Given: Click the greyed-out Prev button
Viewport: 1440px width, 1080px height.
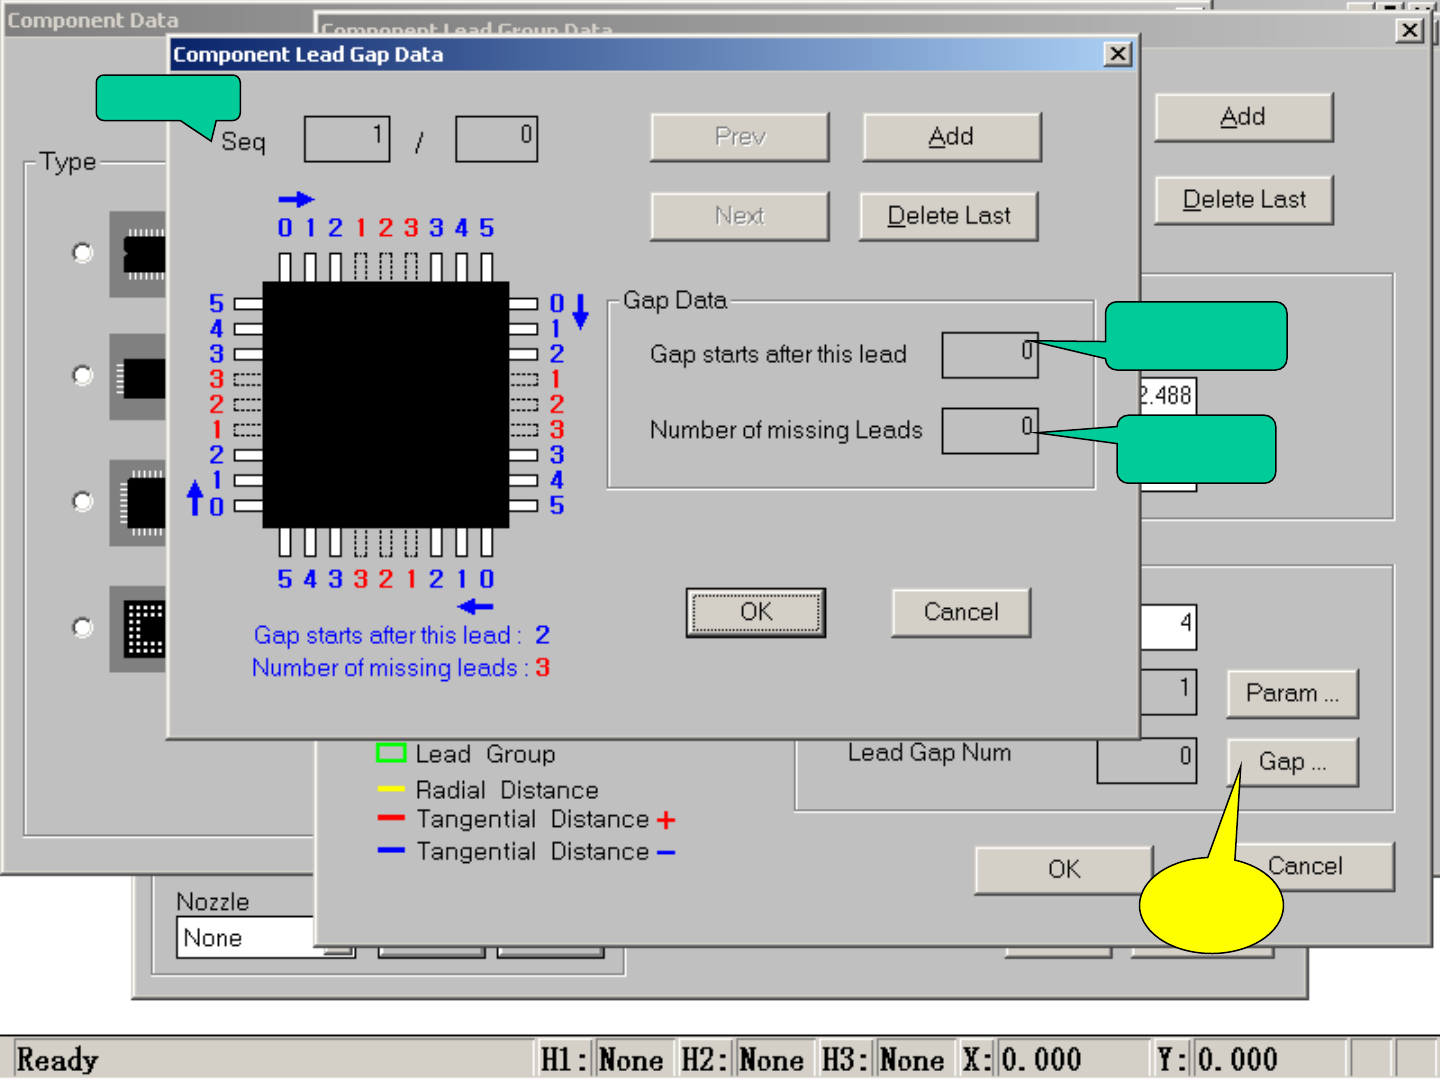Looking at the screenshot, I should [740, 137].
